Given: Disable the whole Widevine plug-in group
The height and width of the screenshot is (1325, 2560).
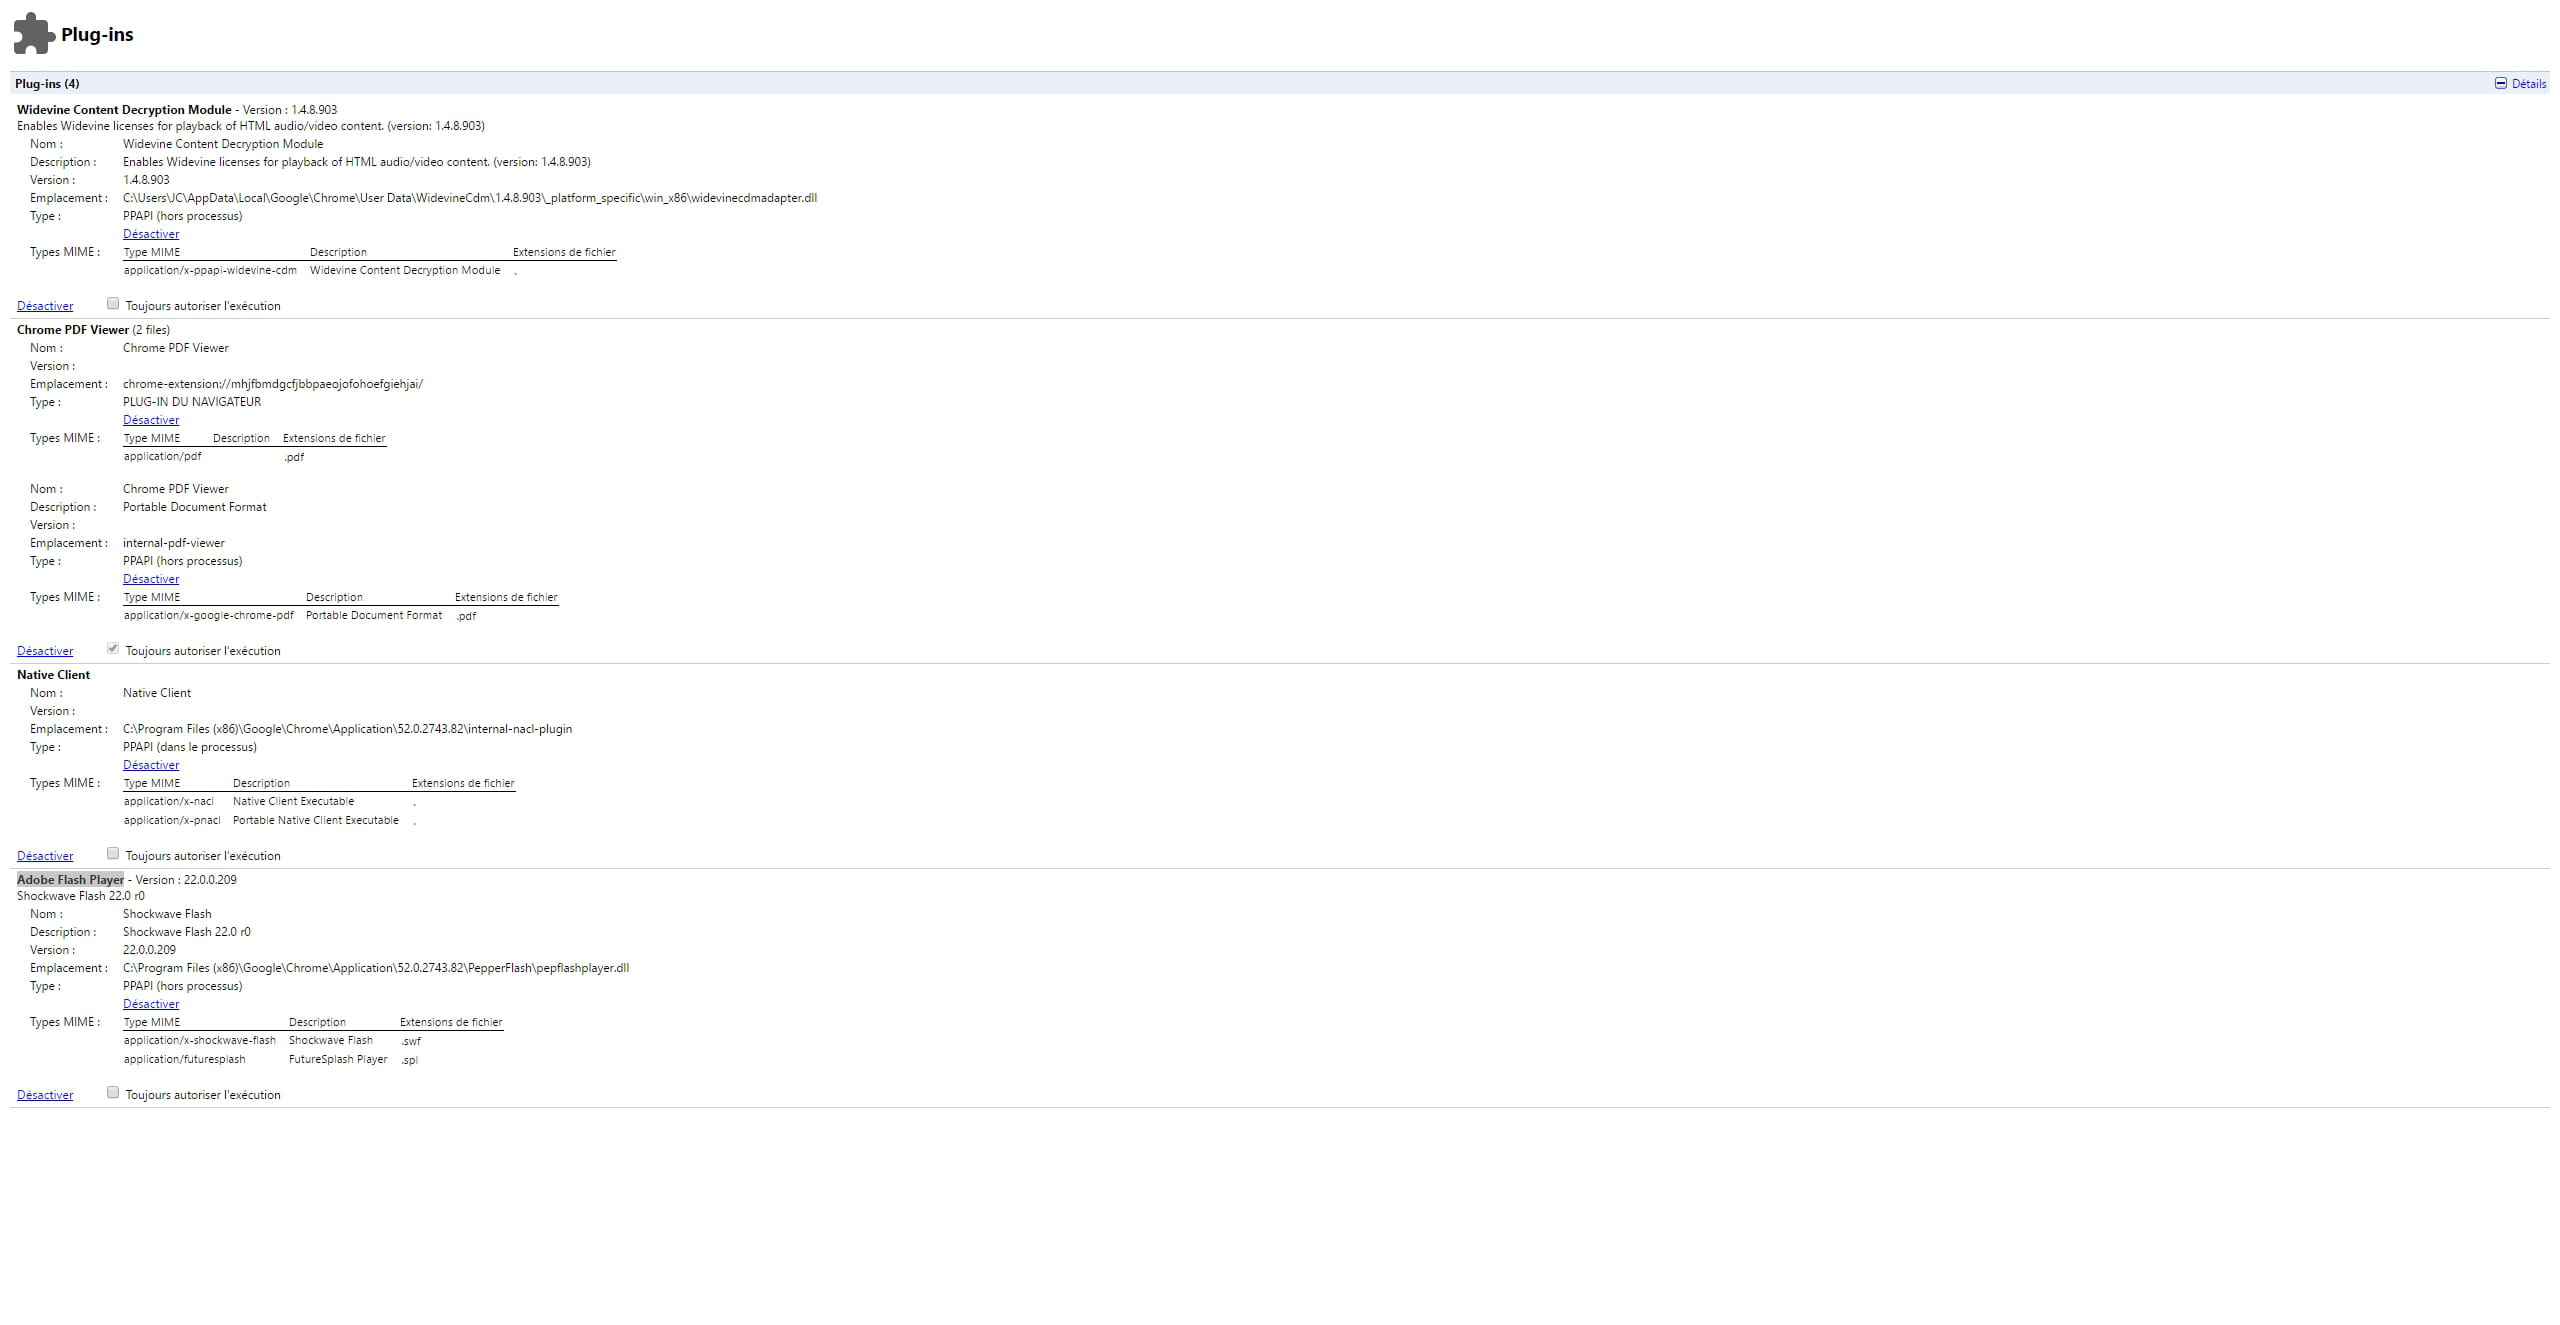Looking at the screenshot, I should click(x=45, y=306).
